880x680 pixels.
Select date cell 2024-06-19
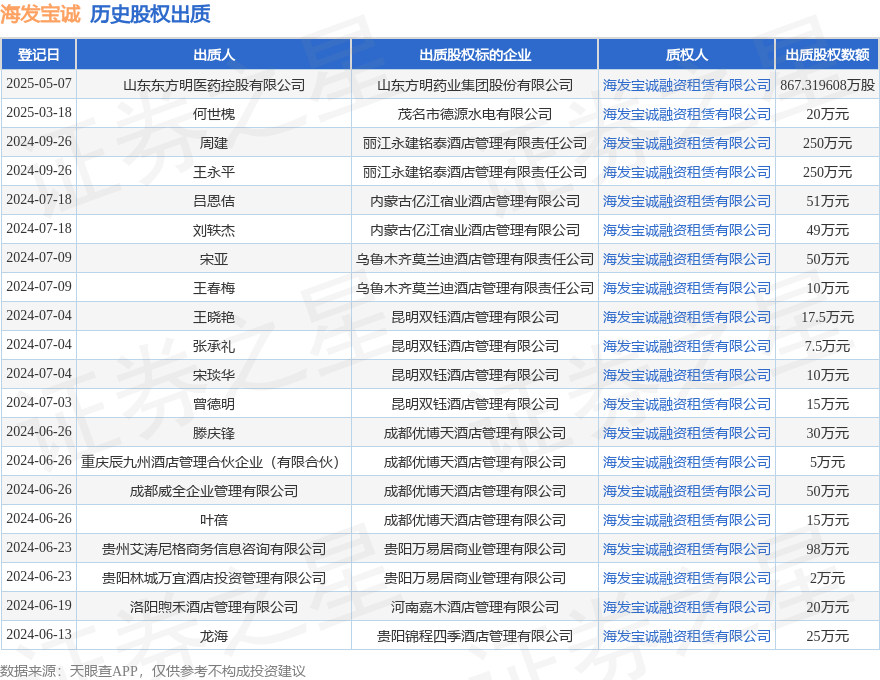pos(39,605)
